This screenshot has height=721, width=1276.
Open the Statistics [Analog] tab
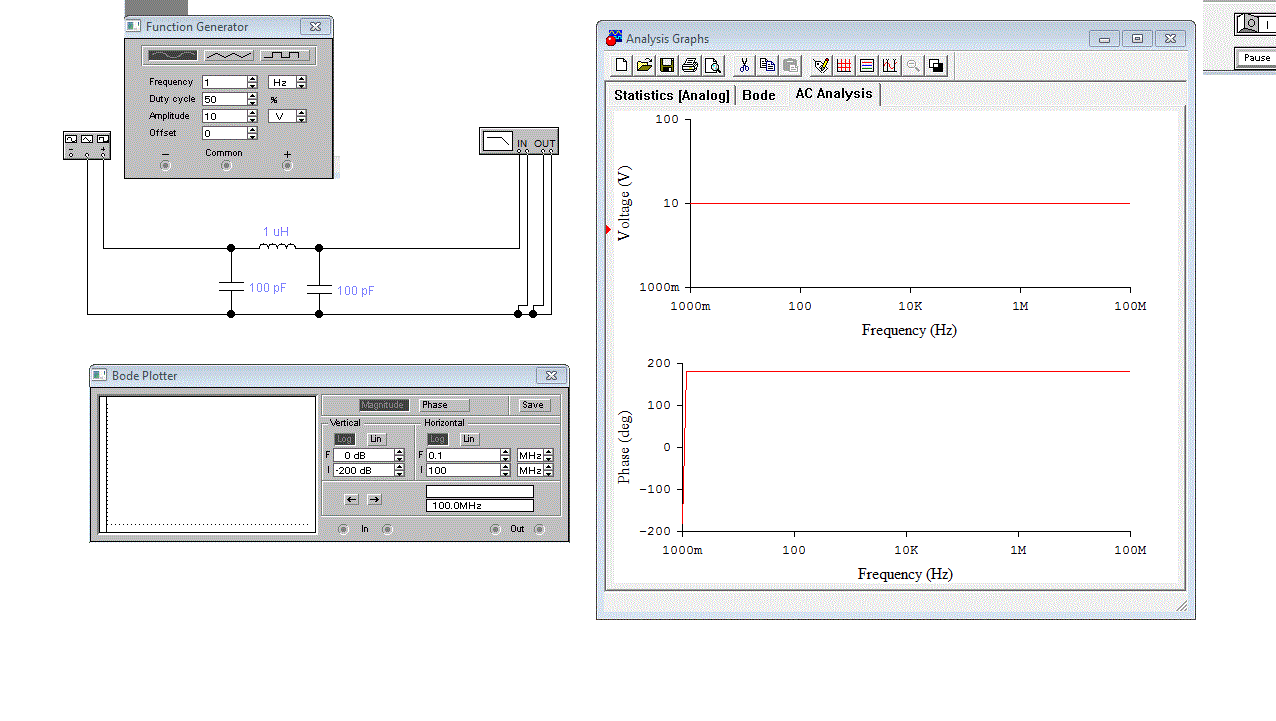pos(671,95)
